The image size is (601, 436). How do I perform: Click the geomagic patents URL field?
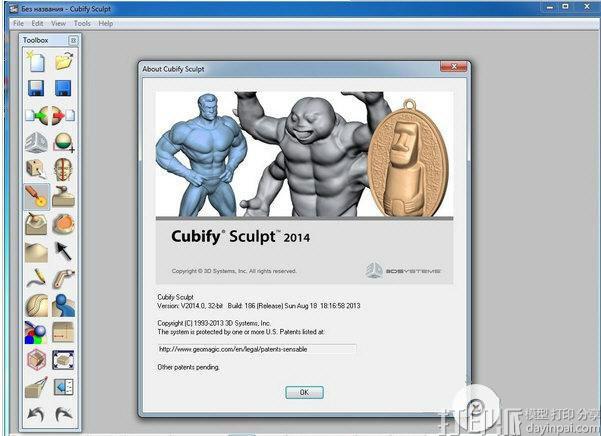(x=257, y=349)
